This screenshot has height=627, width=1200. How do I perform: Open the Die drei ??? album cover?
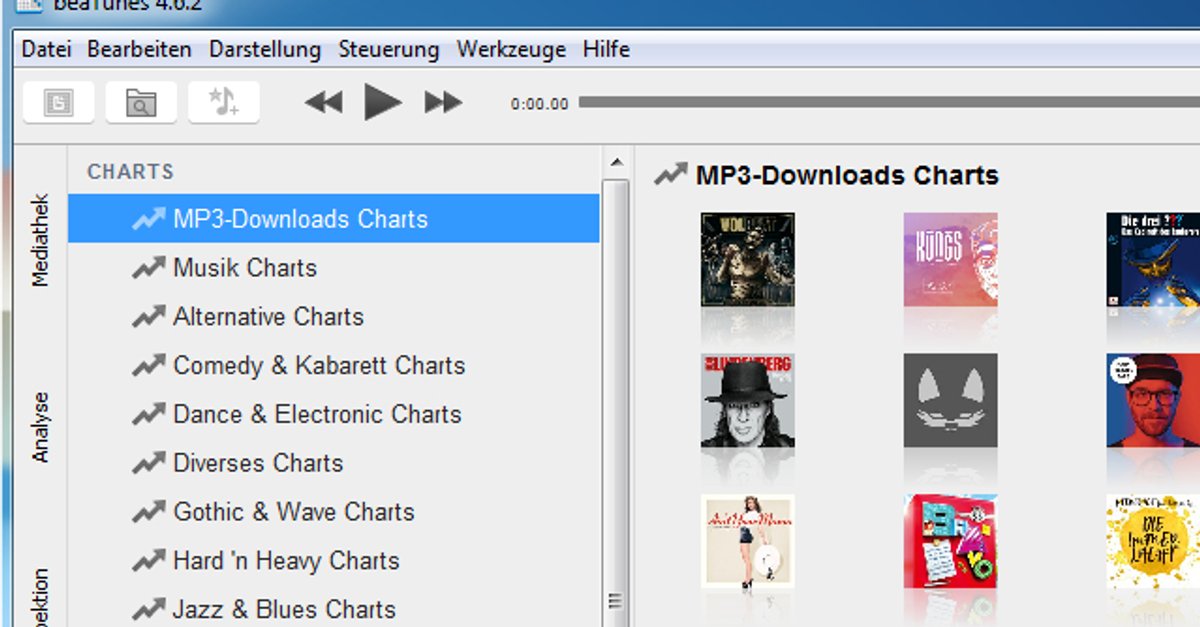[x=1153, y=259]
